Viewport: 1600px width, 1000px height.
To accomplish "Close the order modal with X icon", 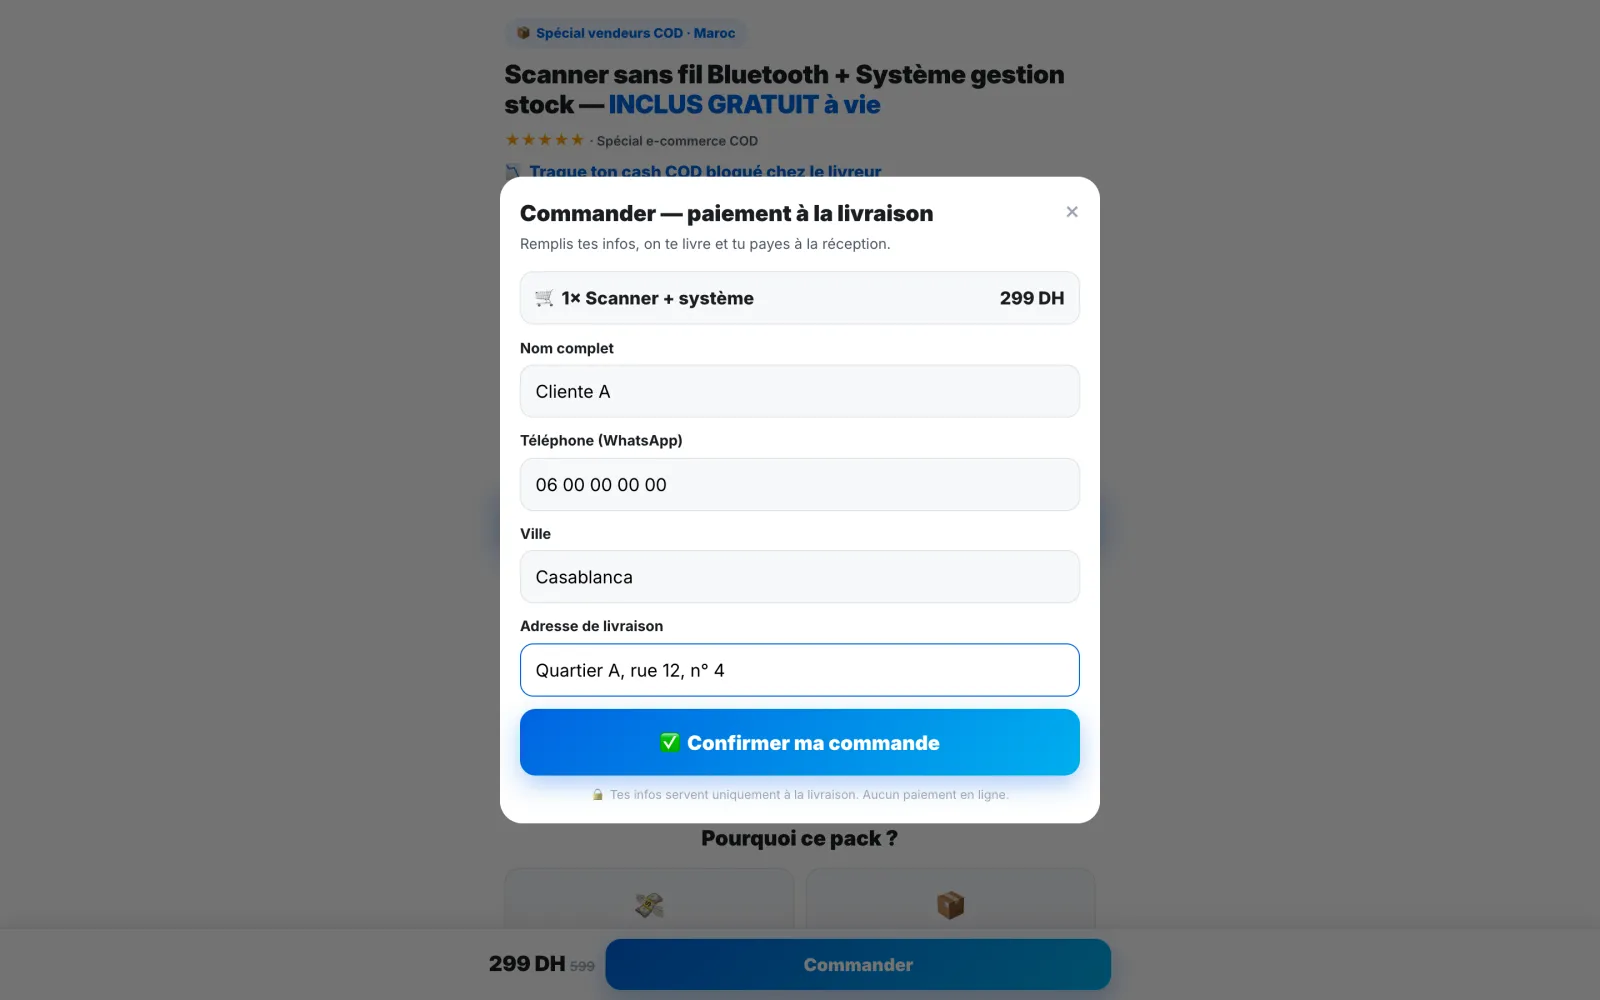I will point(1072,212).
